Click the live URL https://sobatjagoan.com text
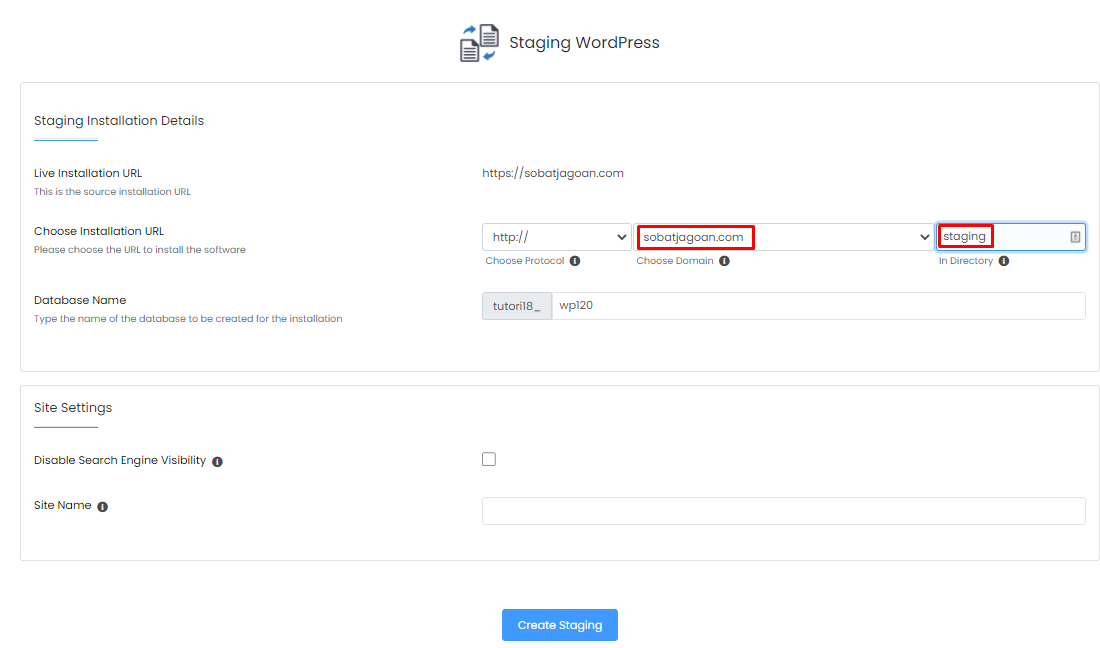This screenshot has width=1100, height=648. 553,173
